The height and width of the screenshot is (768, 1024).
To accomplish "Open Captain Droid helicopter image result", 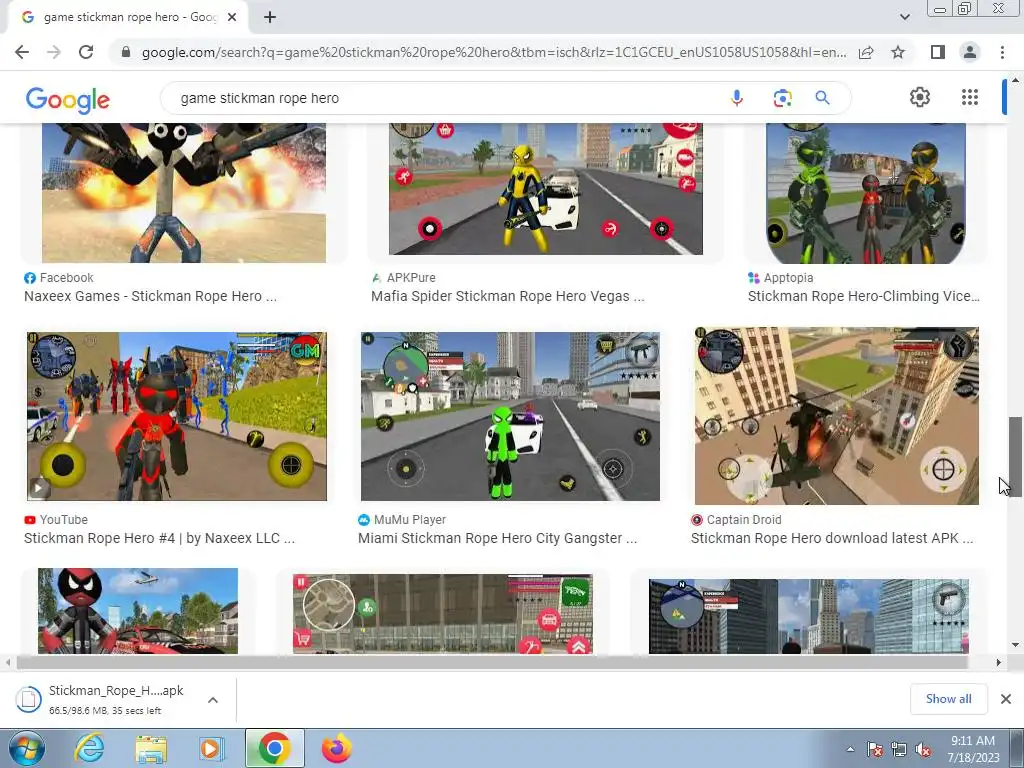I will [x=837, y=416].
